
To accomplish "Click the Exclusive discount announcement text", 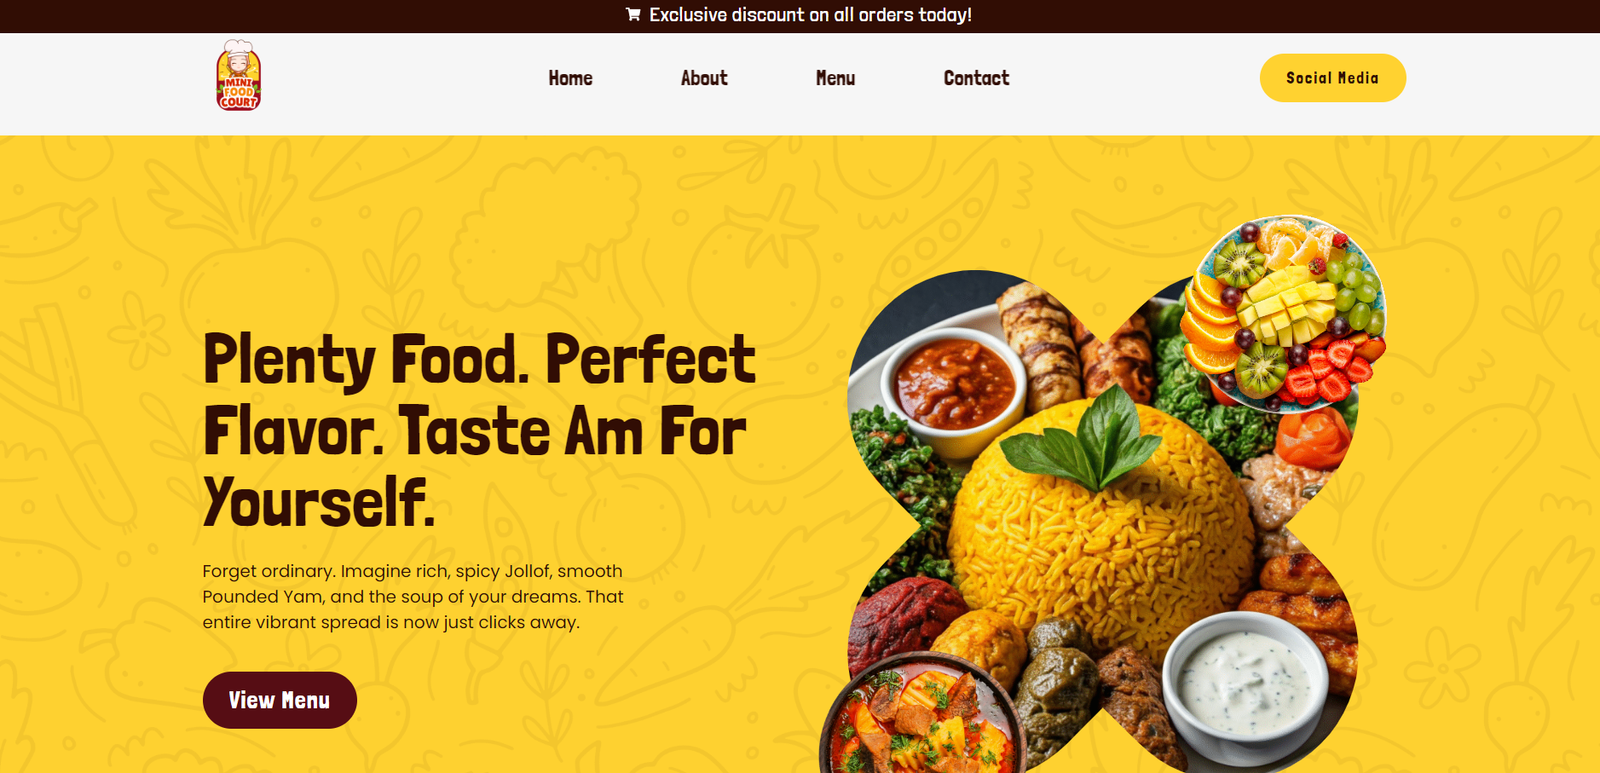I will pyautogui.click(x=810, y=15).
